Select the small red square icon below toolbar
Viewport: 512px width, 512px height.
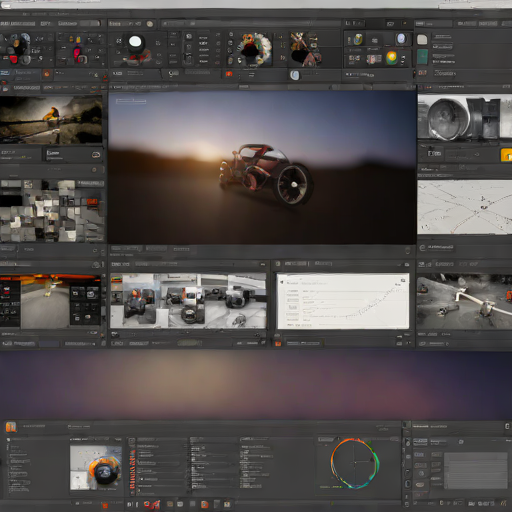pyautogui.click(x=229, y=74)
